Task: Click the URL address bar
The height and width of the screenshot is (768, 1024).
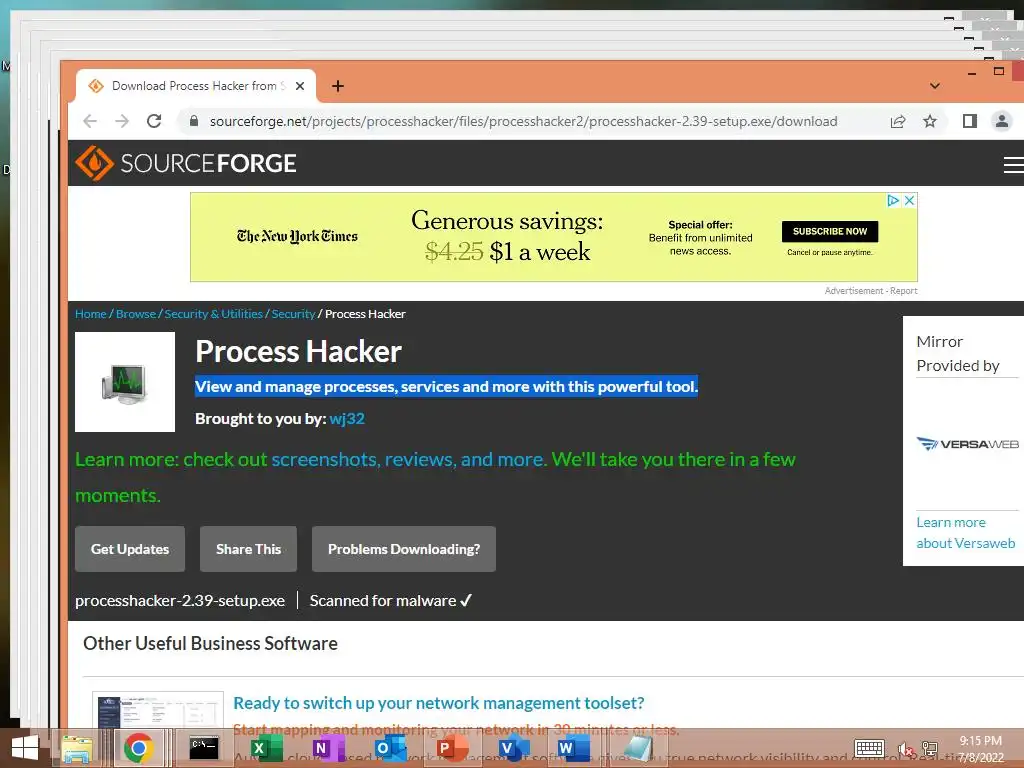Action: [522, 121]
